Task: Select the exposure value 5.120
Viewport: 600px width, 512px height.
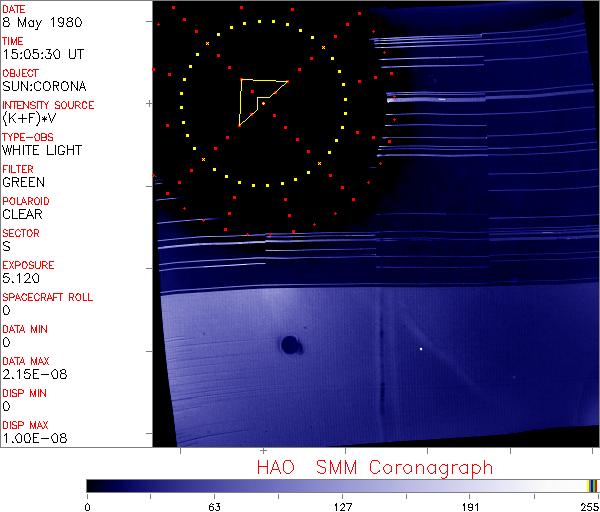Action: coord(21,278)
